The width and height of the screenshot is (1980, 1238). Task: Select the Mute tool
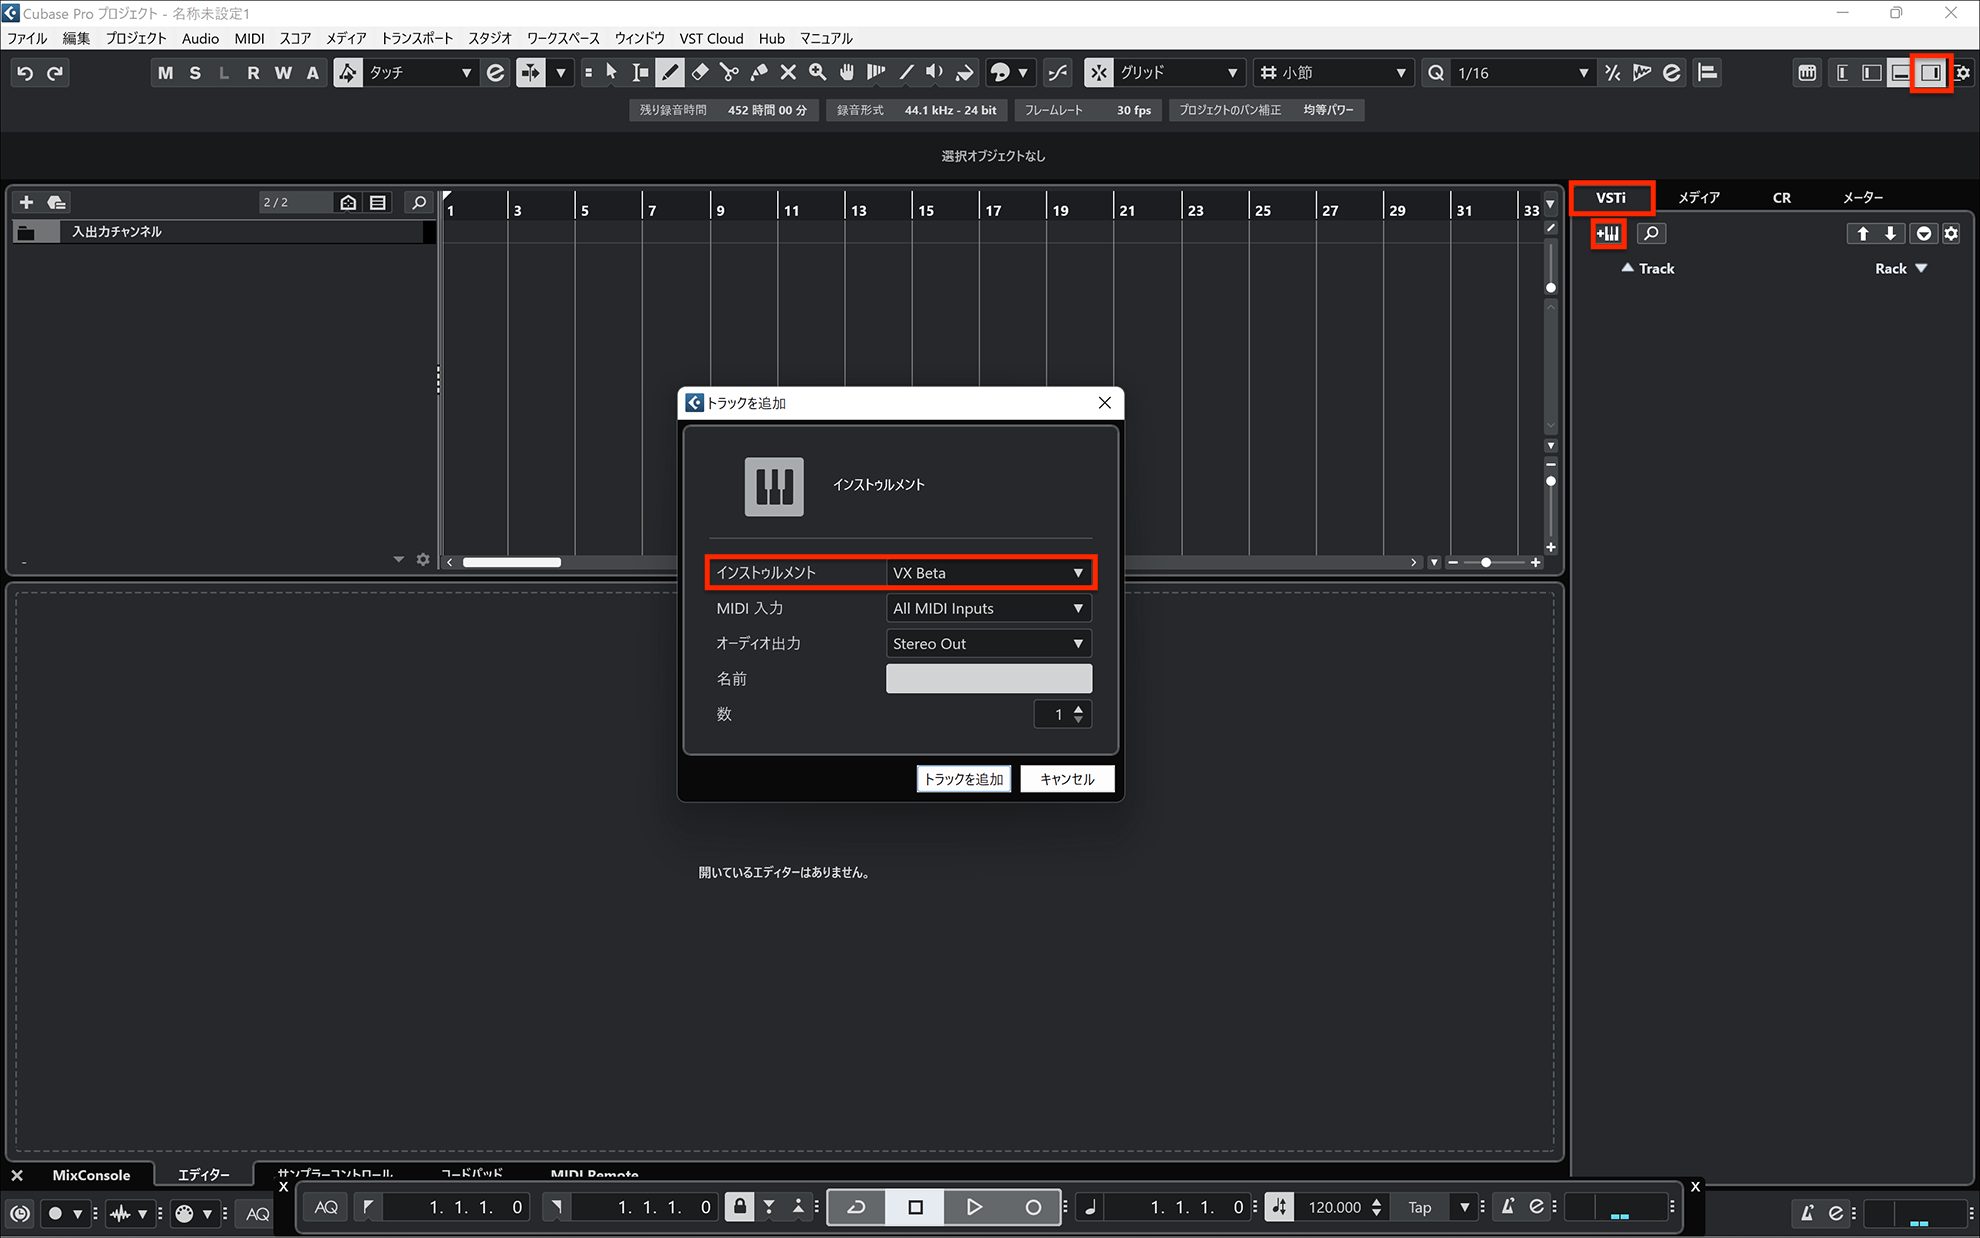coord(788,72)
